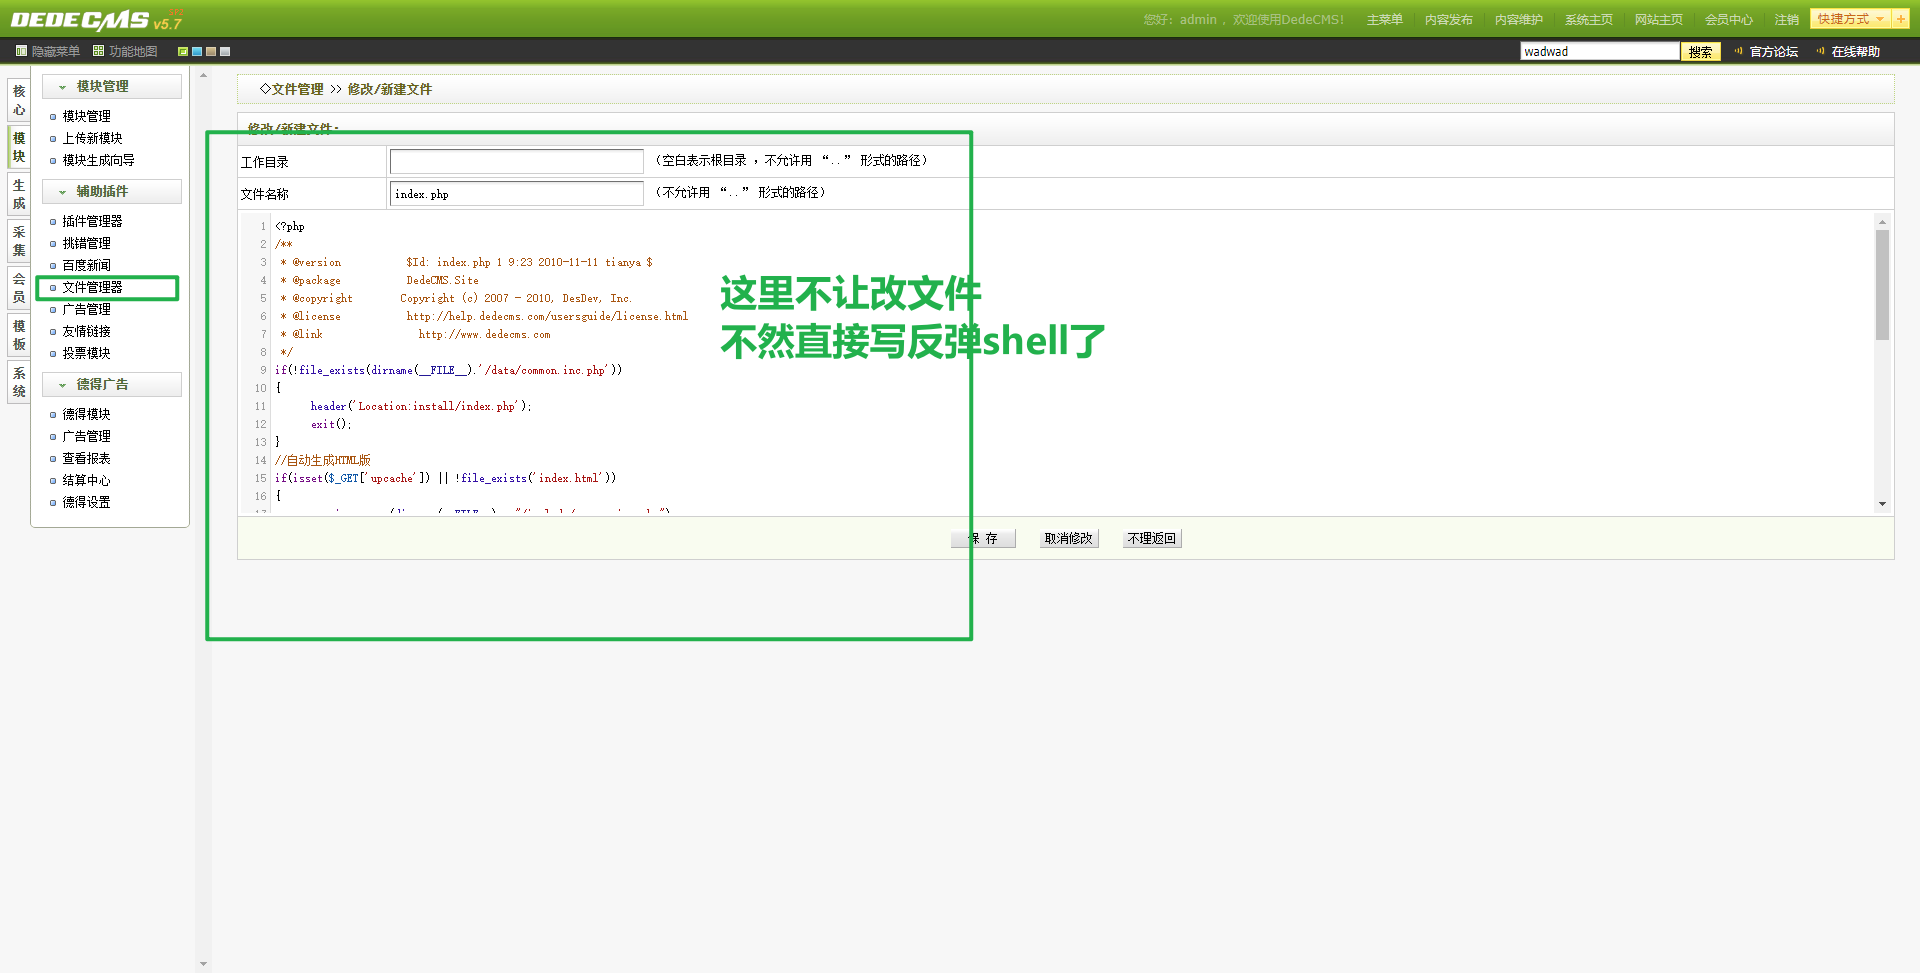1920x973 pixels.
Task: Click the 不理返回 button
Action: tap(1151, 538)
